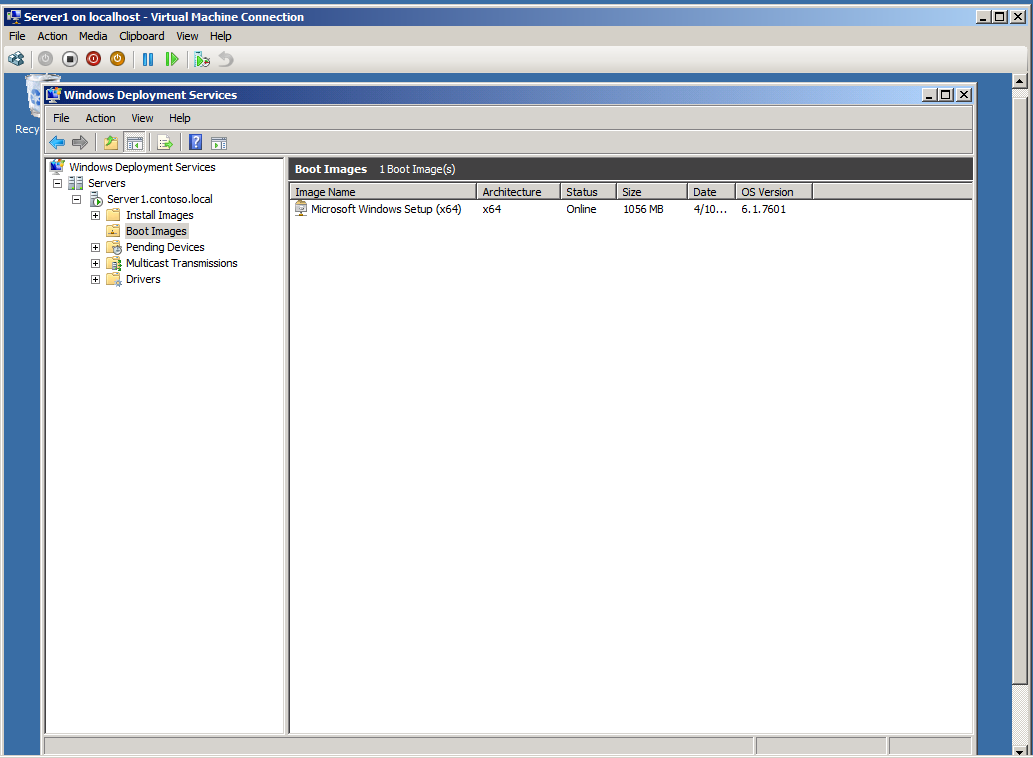Revert the virtual machine
This screenshot has width=1033, height=758.
coord(225,59)
